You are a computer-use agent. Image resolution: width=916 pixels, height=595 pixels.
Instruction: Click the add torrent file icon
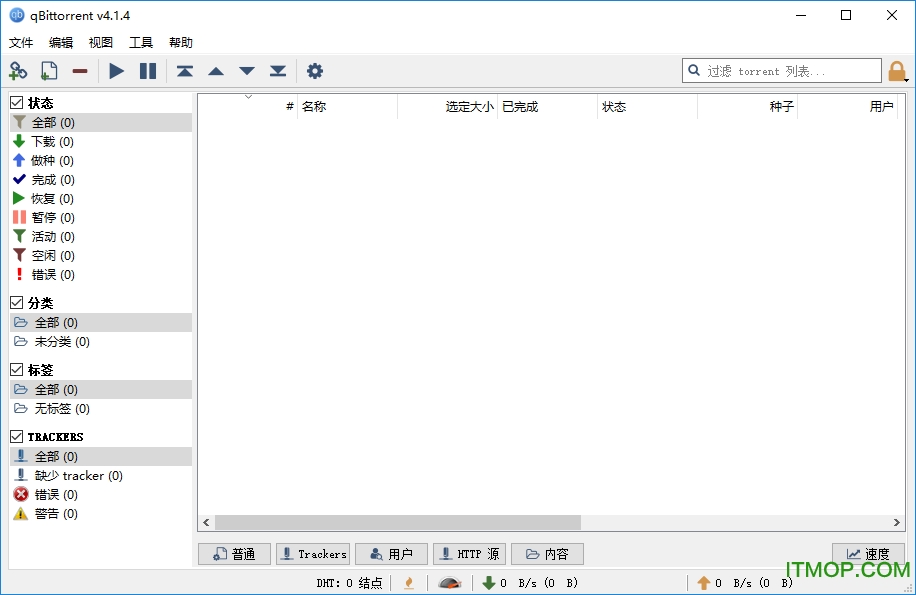pyautogui.click(x=48, y=71)
